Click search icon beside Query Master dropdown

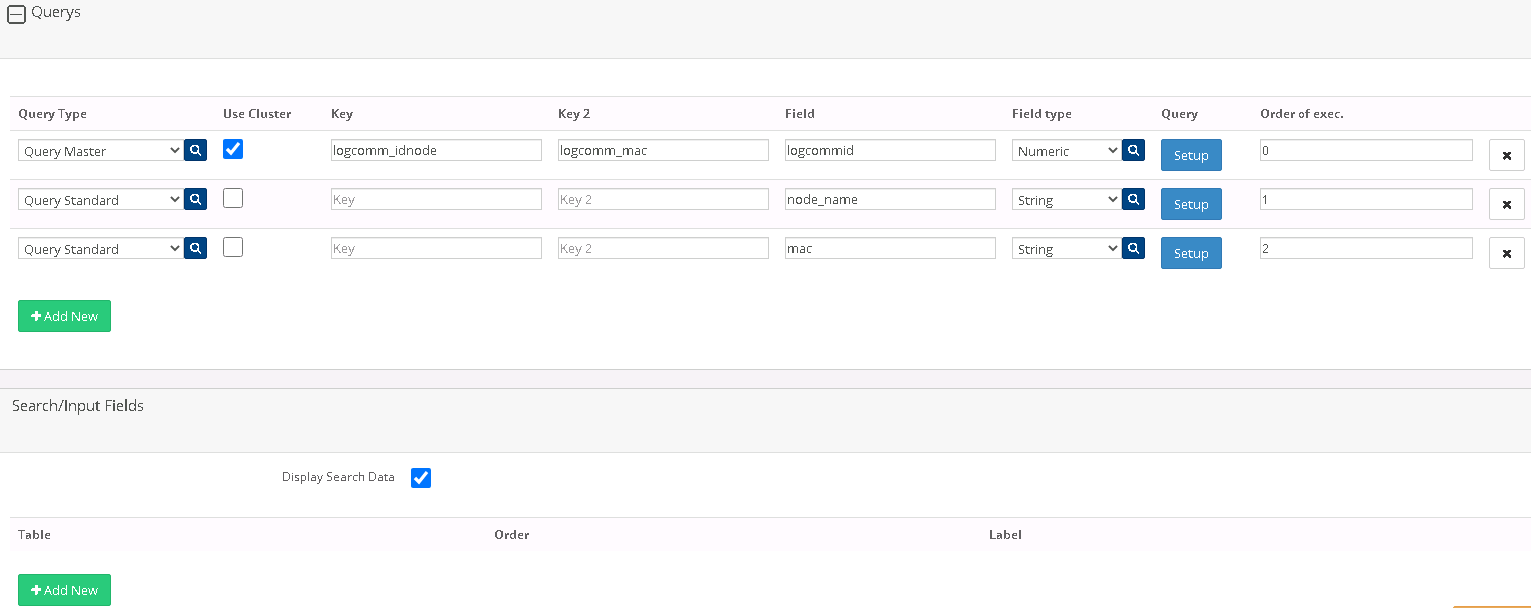195,150
